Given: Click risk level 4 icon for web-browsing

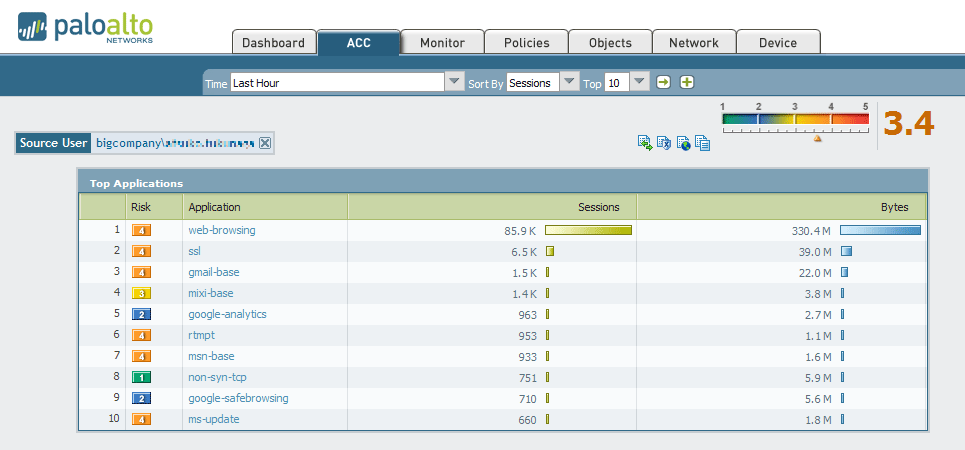Looking at the screenshot, I should pyautogui.click(x=142, y=230).
